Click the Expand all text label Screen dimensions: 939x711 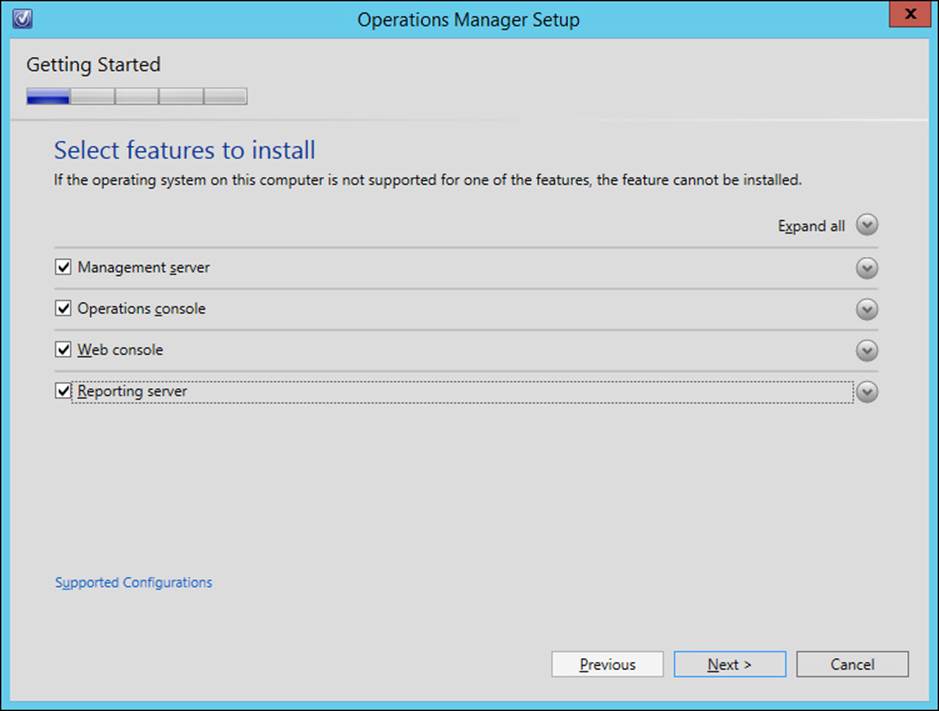coord(811,226)
